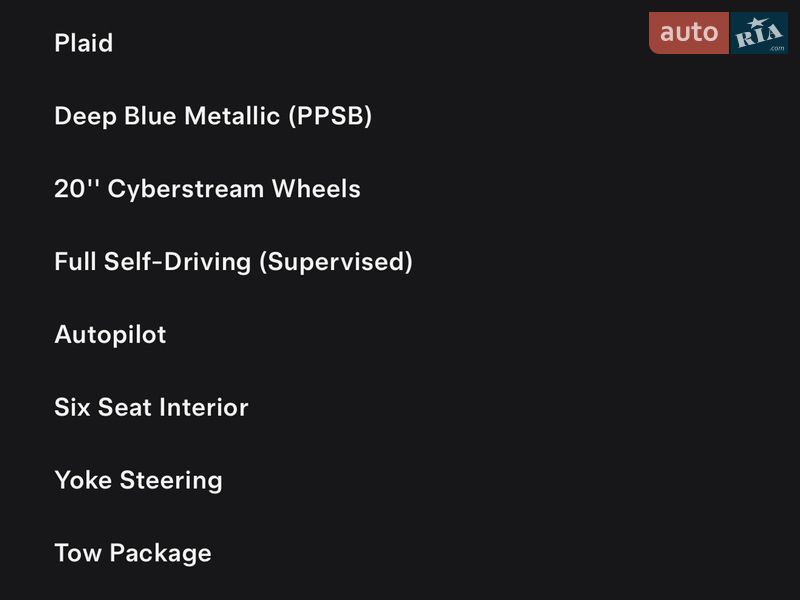The image size is (800, 600).
Task: Click the red auto logo badge
Action: click(688, 33)
